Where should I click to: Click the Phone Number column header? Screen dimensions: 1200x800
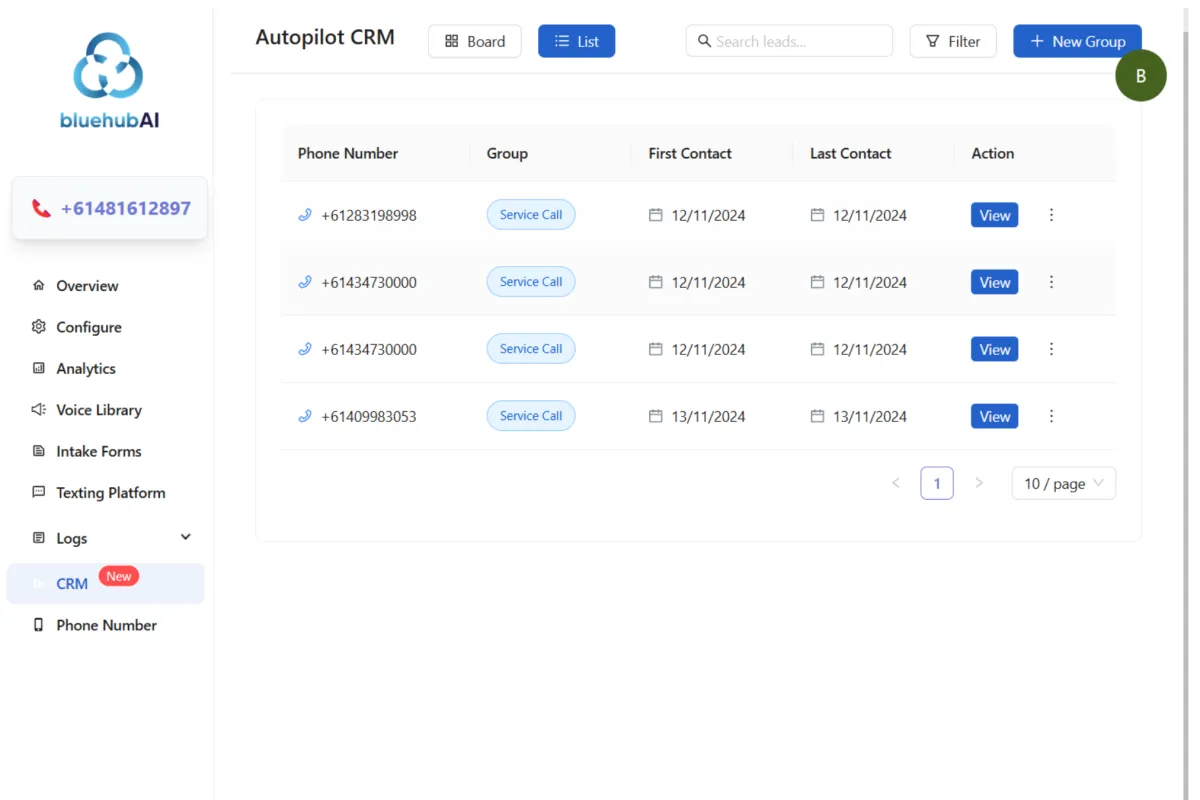(x=348, y=153)
